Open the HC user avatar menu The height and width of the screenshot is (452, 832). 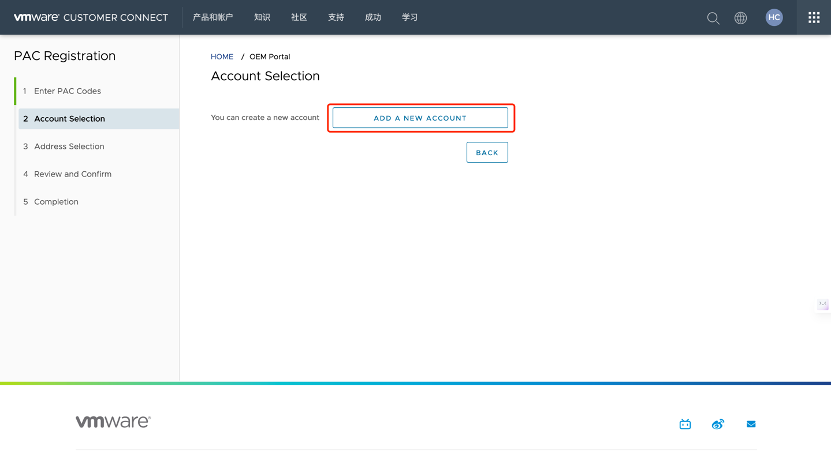[774, 18]
